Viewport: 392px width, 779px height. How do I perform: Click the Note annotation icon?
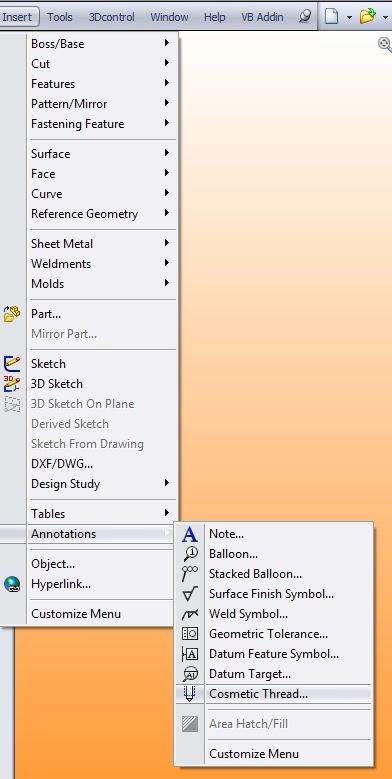pyautogui.click(x=190, y=535)
